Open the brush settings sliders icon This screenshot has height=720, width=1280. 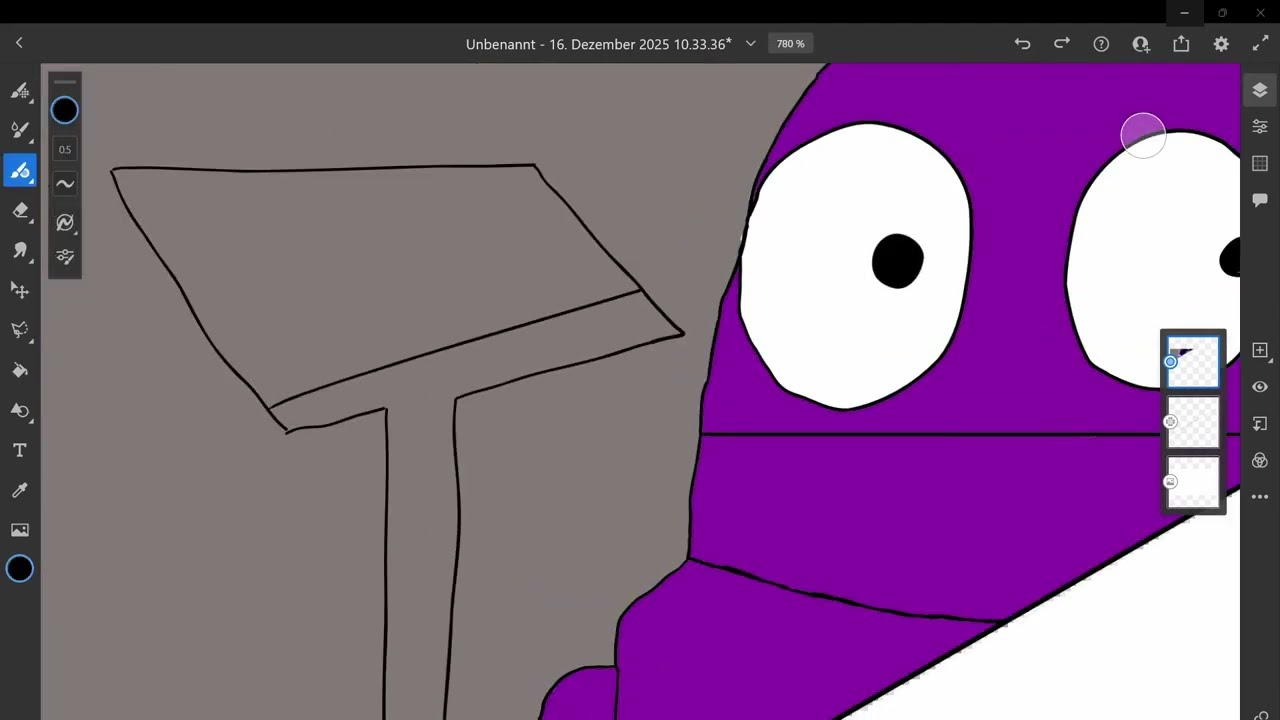tap(65, 256)
